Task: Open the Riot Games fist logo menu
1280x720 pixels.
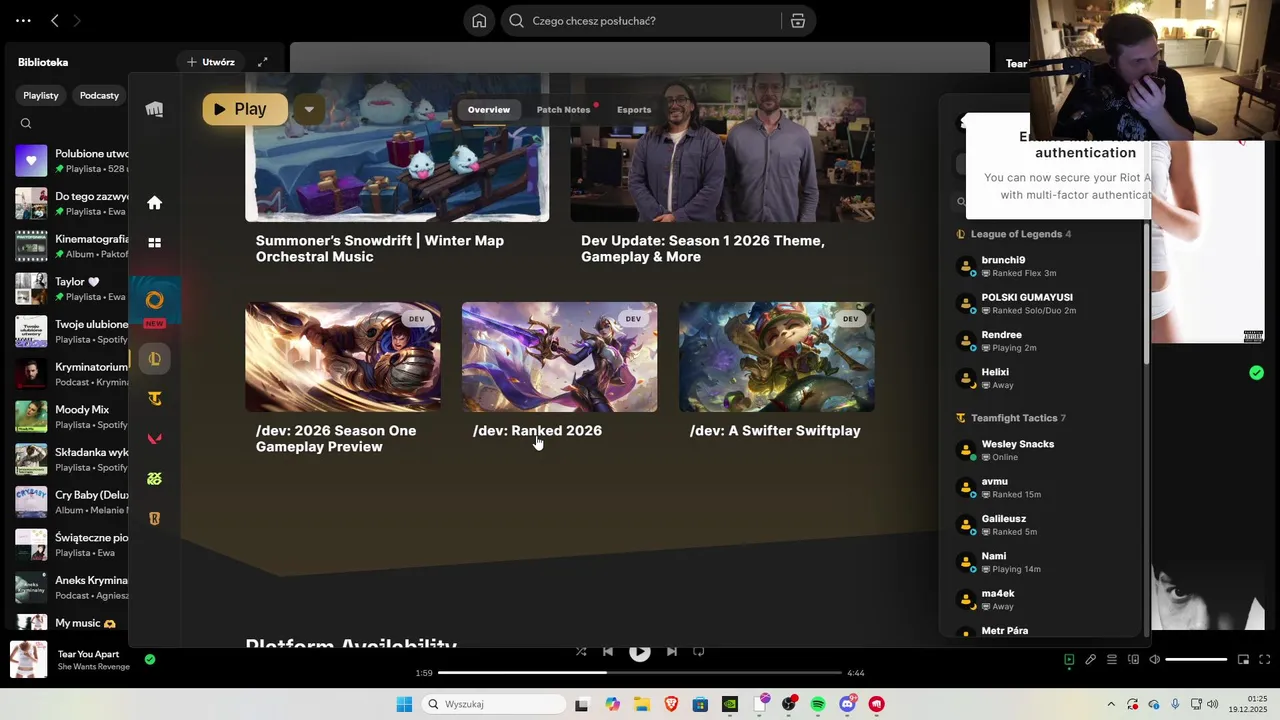Action: (x=154, y=109)
